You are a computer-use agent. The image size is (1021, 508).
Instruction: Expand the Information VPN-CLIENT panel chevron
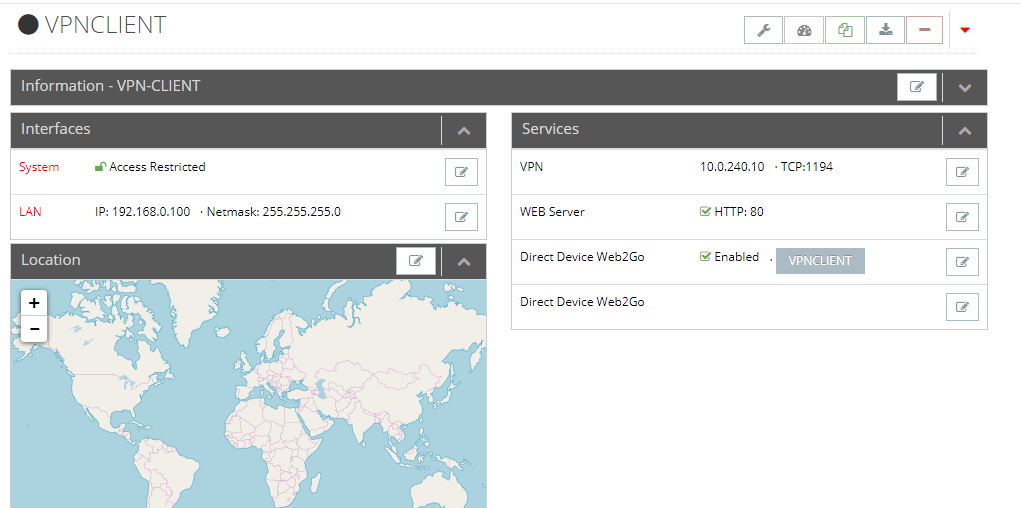[x=965, y=87]
